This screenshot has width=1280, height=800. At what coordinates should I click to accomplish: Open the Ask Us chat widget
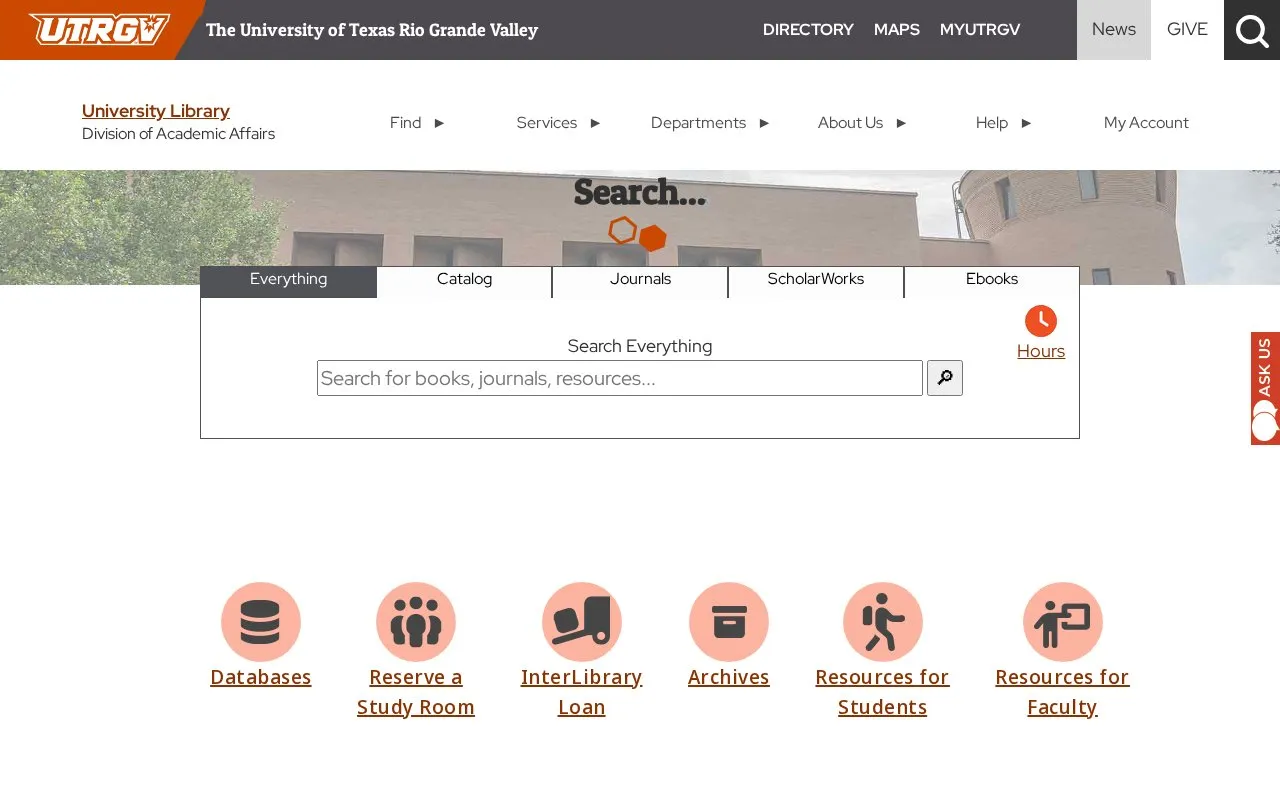[1265, 388]
